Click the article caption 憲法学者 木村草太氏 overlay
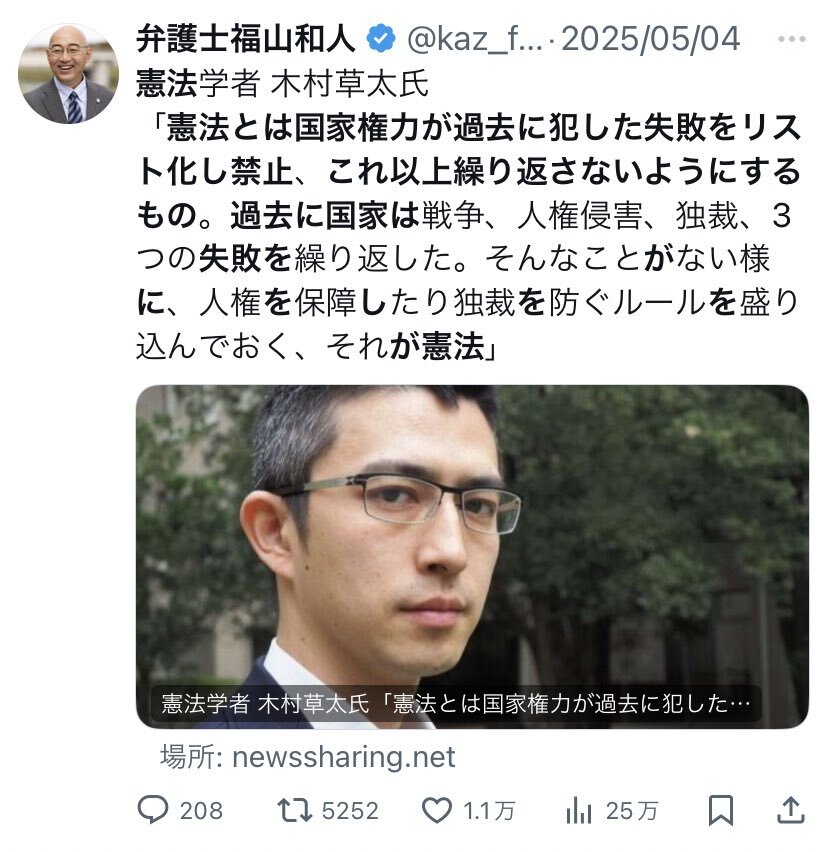Viewport: 827px width, 852px height. coord(455,704)
